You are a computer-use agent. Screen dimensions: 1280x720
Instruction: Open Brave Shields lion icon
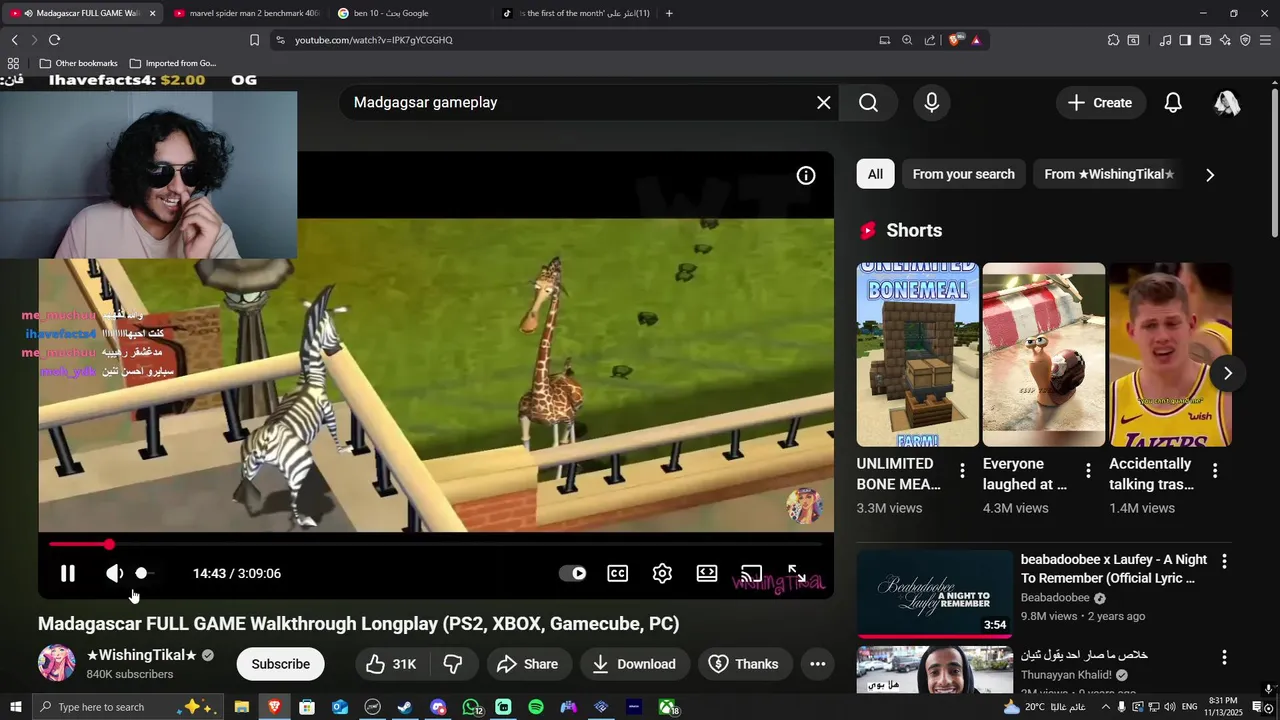pos(955,40)
